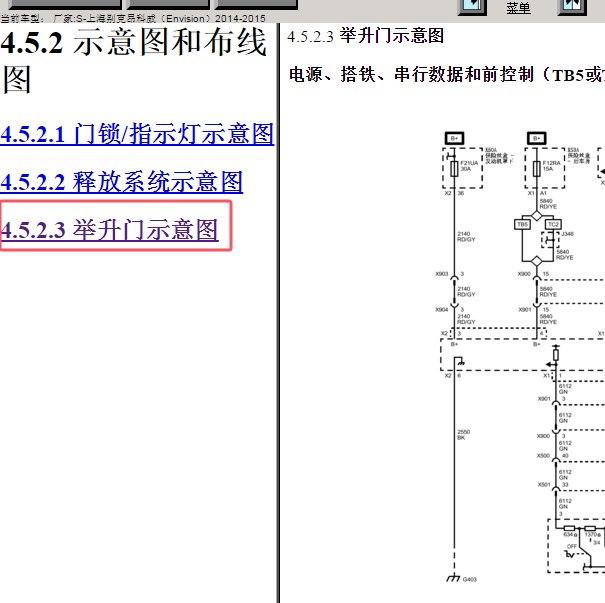Click the 电源、搭铁、串行数据 subtitle
This screenshot has height=603, width=605.
click(447, 74)
